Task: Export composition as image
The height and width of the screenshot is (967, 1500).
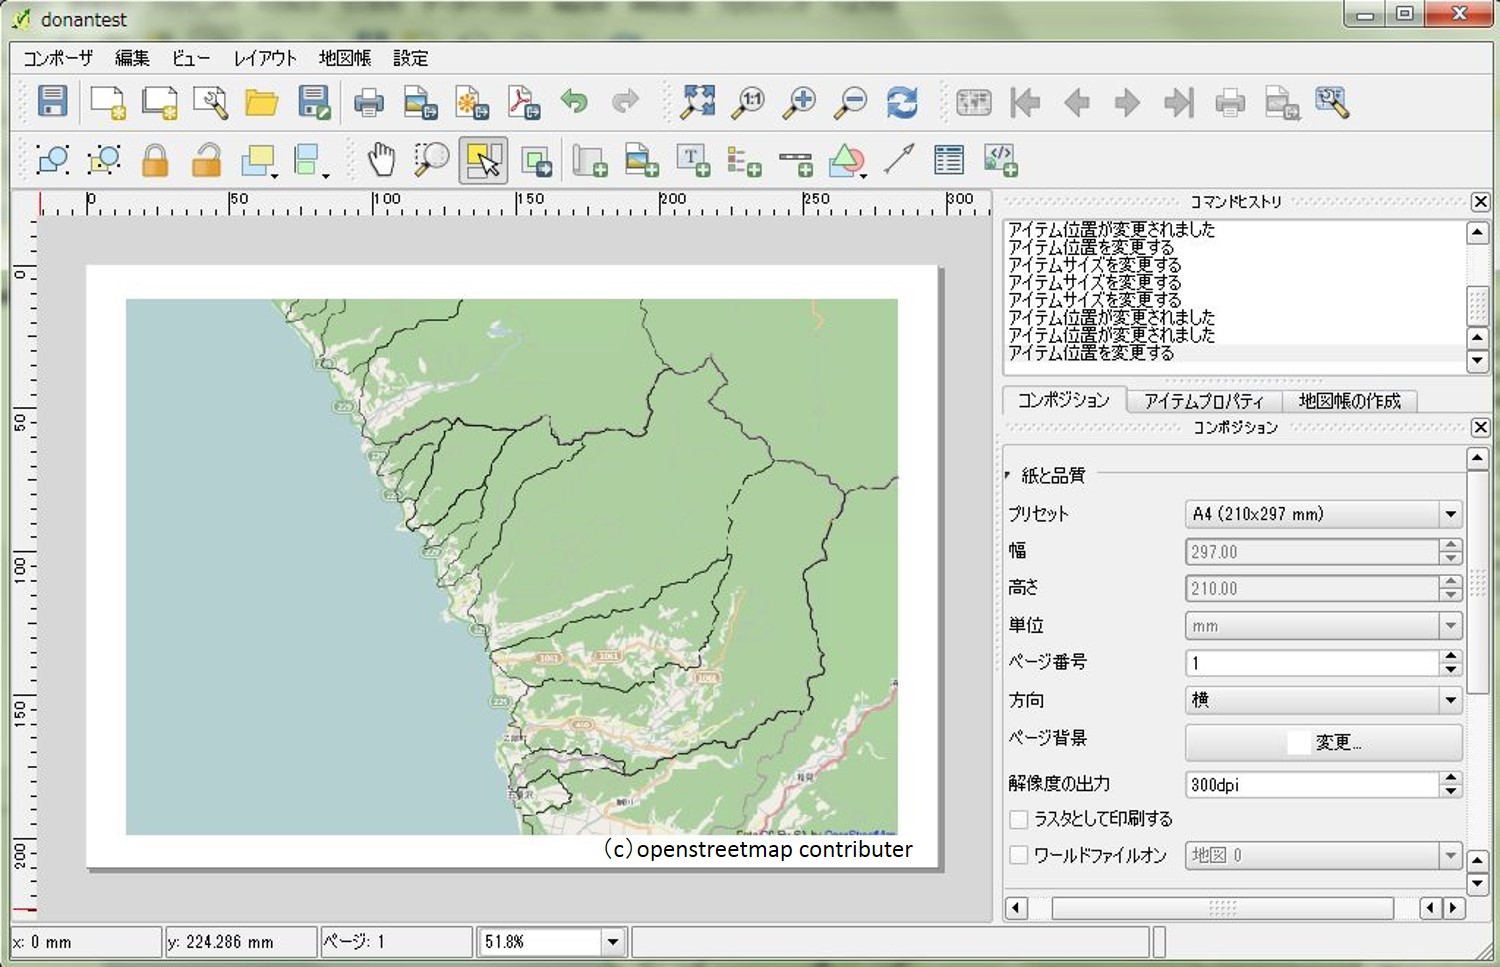Action: 420,102
